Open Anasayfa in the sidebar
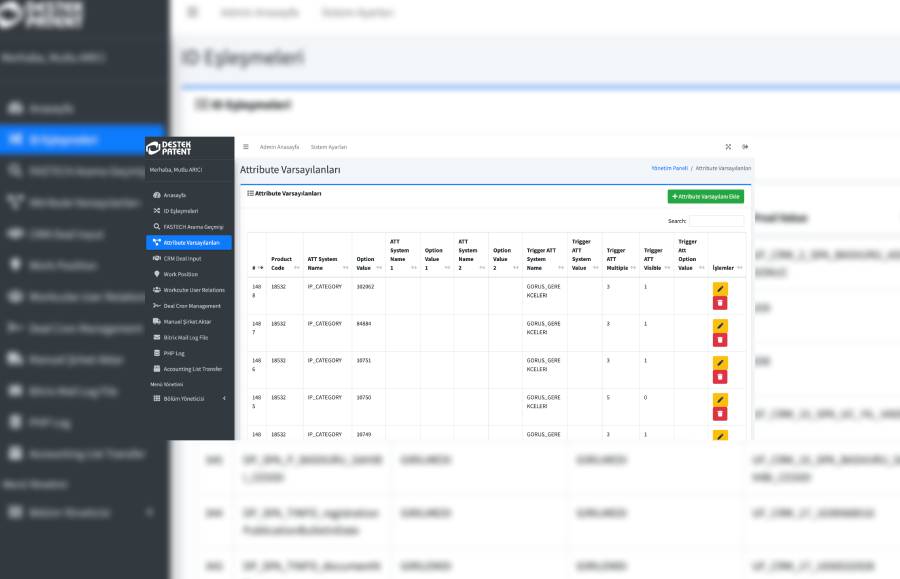Image resolution: width=900 pixels, height=579 pixels. pos(175,195)
